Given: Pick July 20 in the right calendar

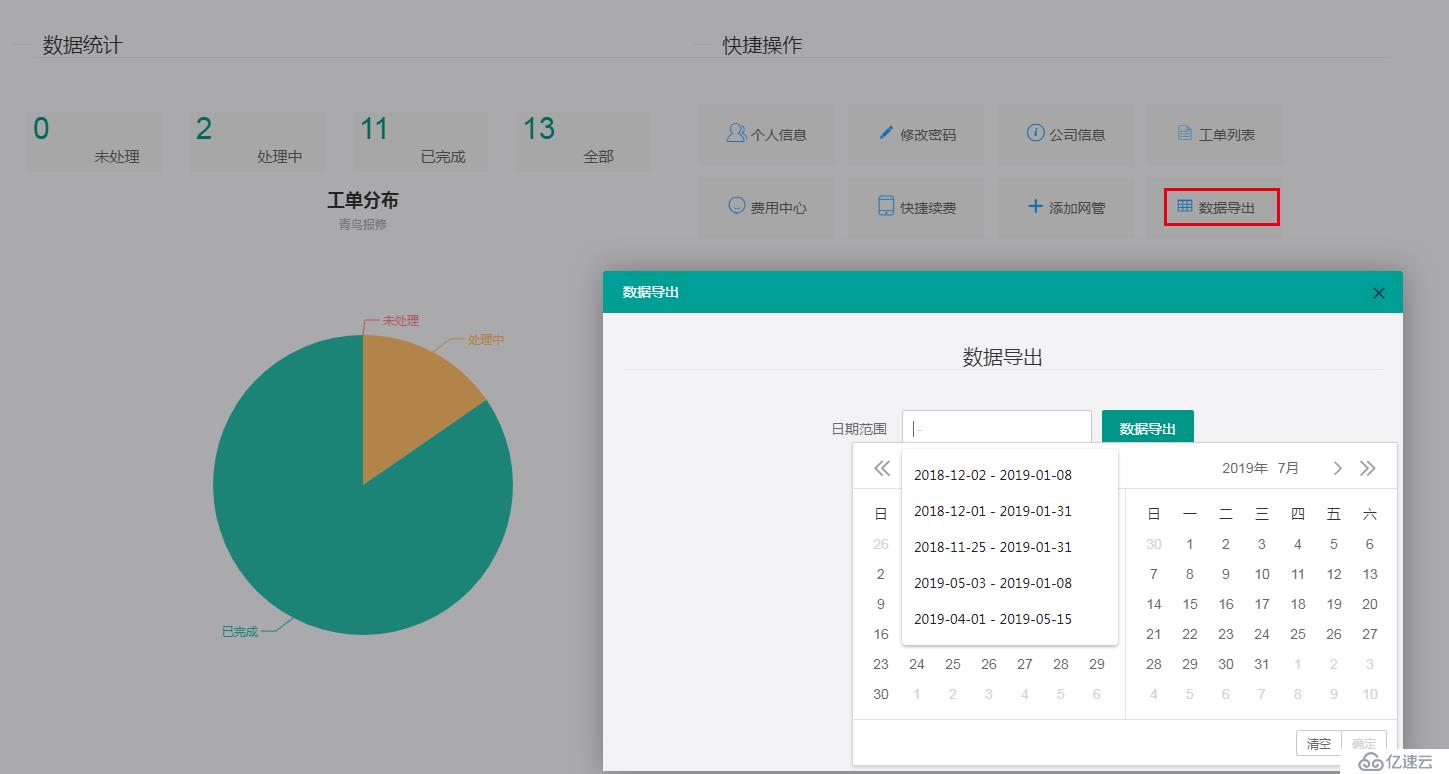Looking at the screenshot, I should coord(1370,604).
